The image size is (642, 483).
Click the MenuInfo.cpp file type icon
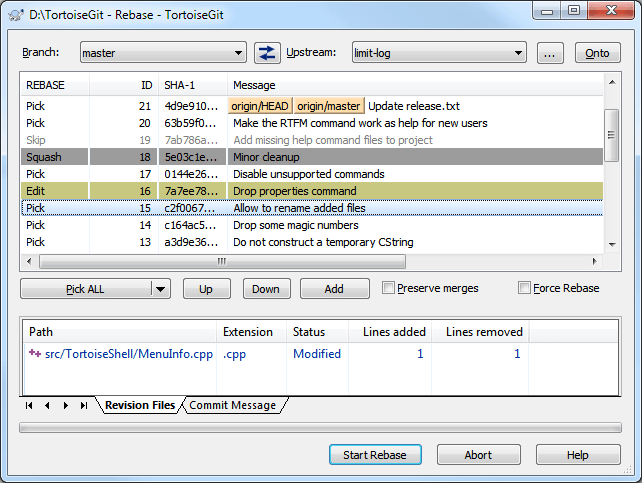(x=35, y=353)
